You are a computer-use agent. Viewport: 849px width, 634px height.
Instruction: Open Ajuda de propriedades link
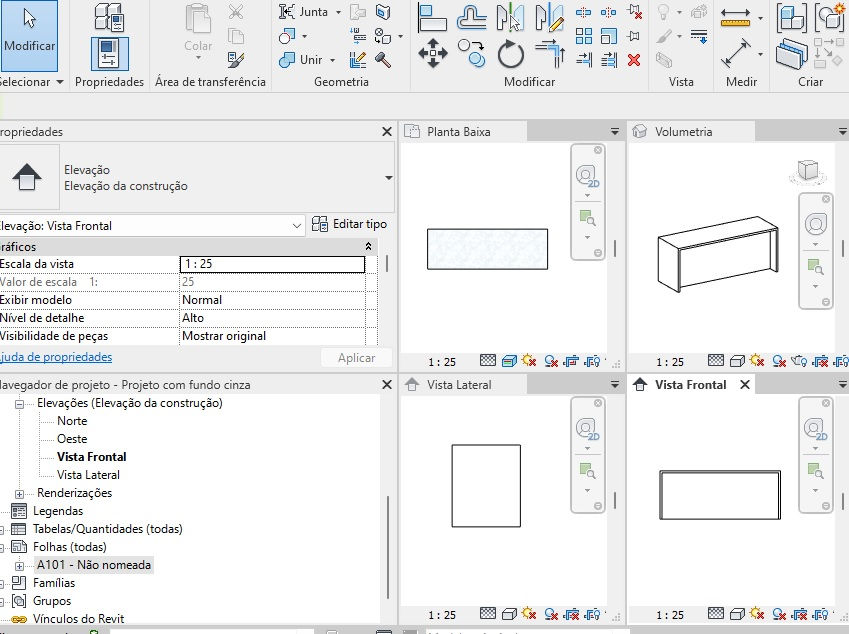tap(56, 357)
